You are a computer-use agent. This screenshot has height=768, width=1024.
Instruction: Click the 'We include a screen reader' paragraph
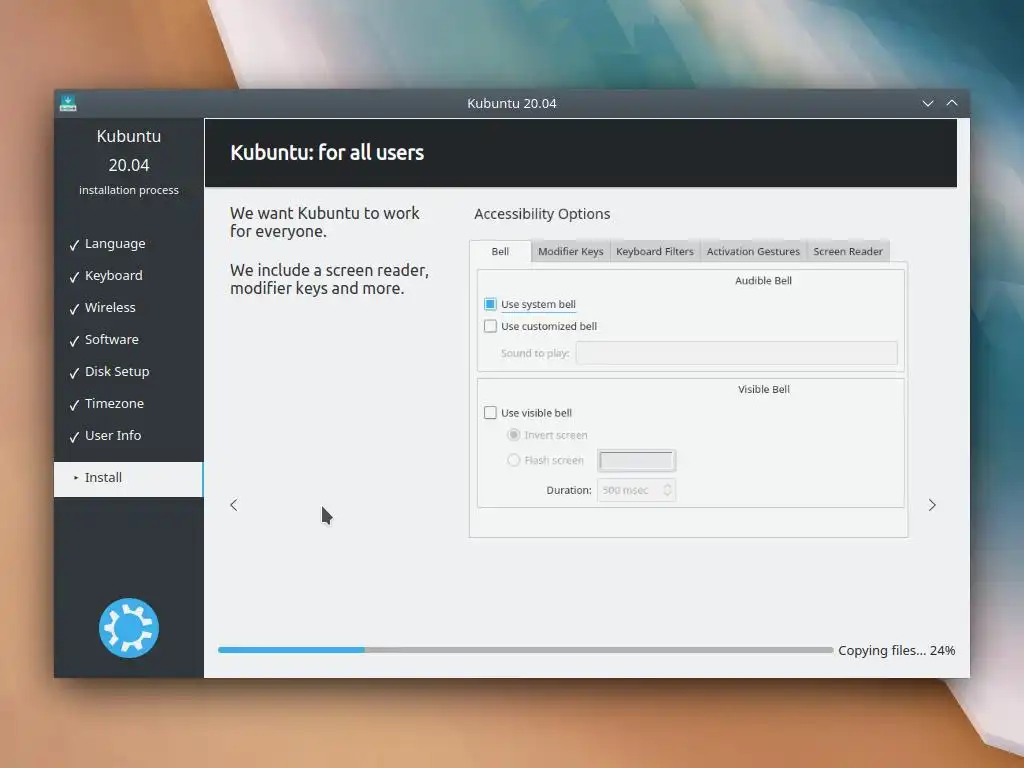[x=329, y=279]
